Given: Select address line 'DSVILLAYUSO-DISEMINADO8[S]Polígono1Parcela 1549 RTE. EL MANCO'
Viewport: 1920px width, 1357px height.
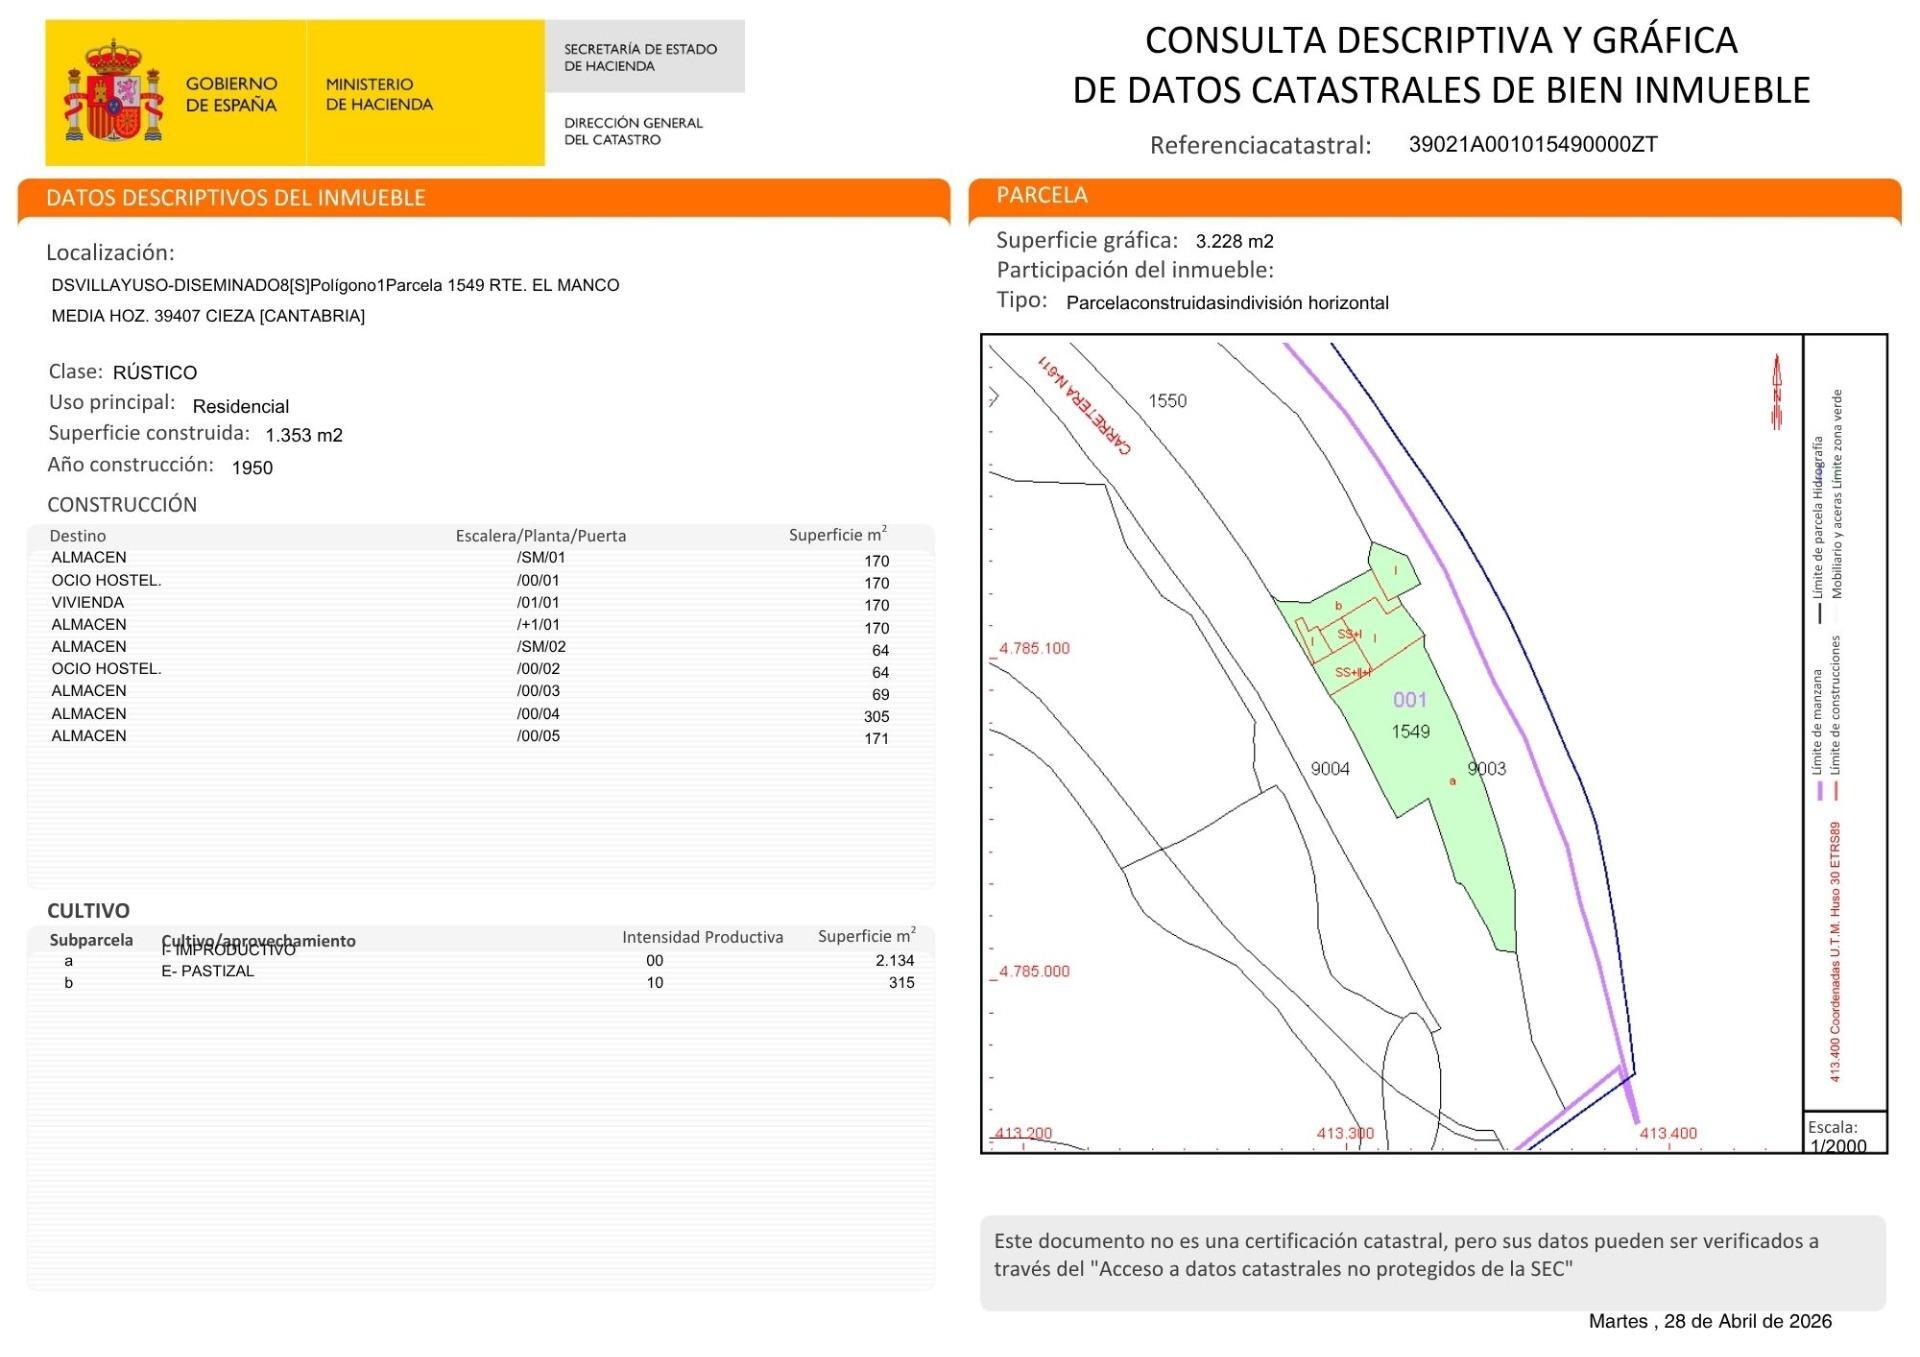Looking at the screenshot, I should (x=335, y=285).
